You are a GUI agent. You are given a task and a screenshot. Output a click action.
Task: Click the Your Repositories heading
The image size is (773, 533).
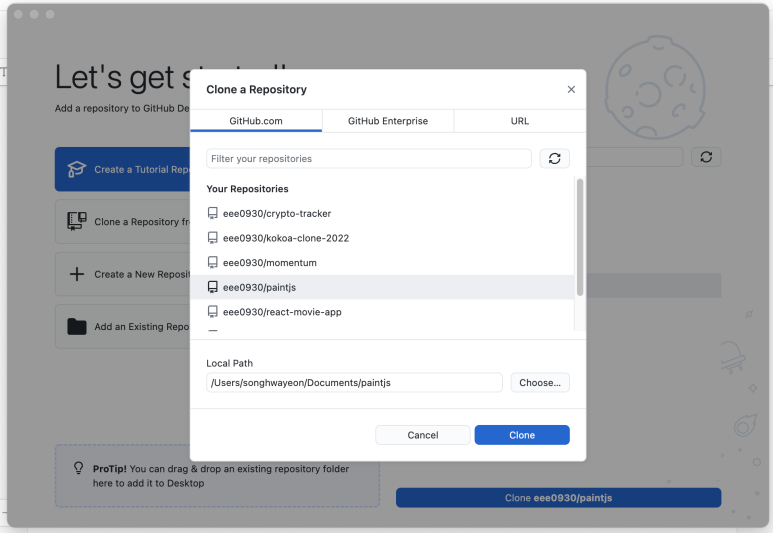click(247, 189)
